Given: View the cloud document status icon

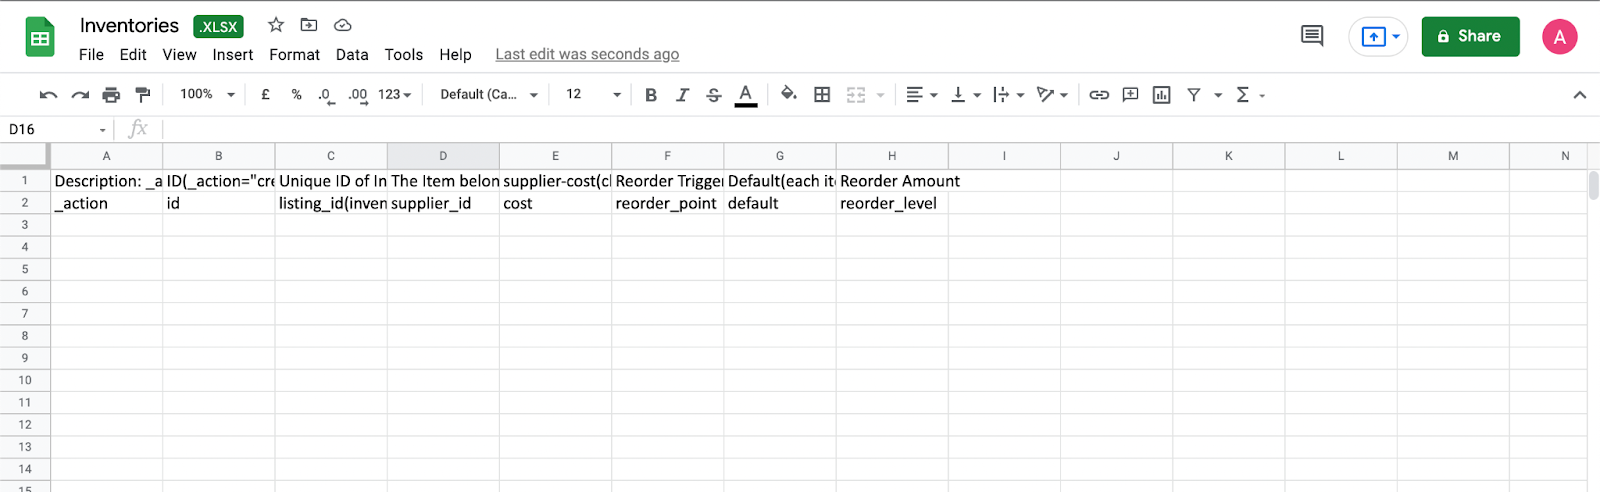Looking at the screenshot, I should (x=342, y=25).
